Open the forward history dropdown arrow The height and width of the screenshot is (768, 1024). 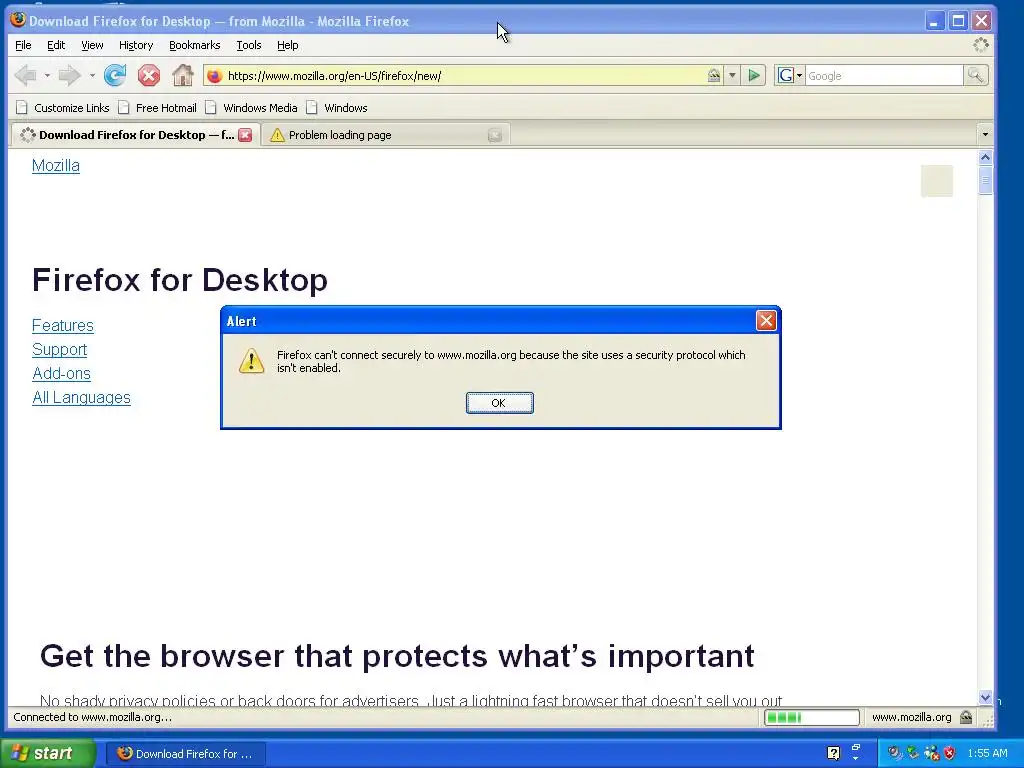pos(92,76)
